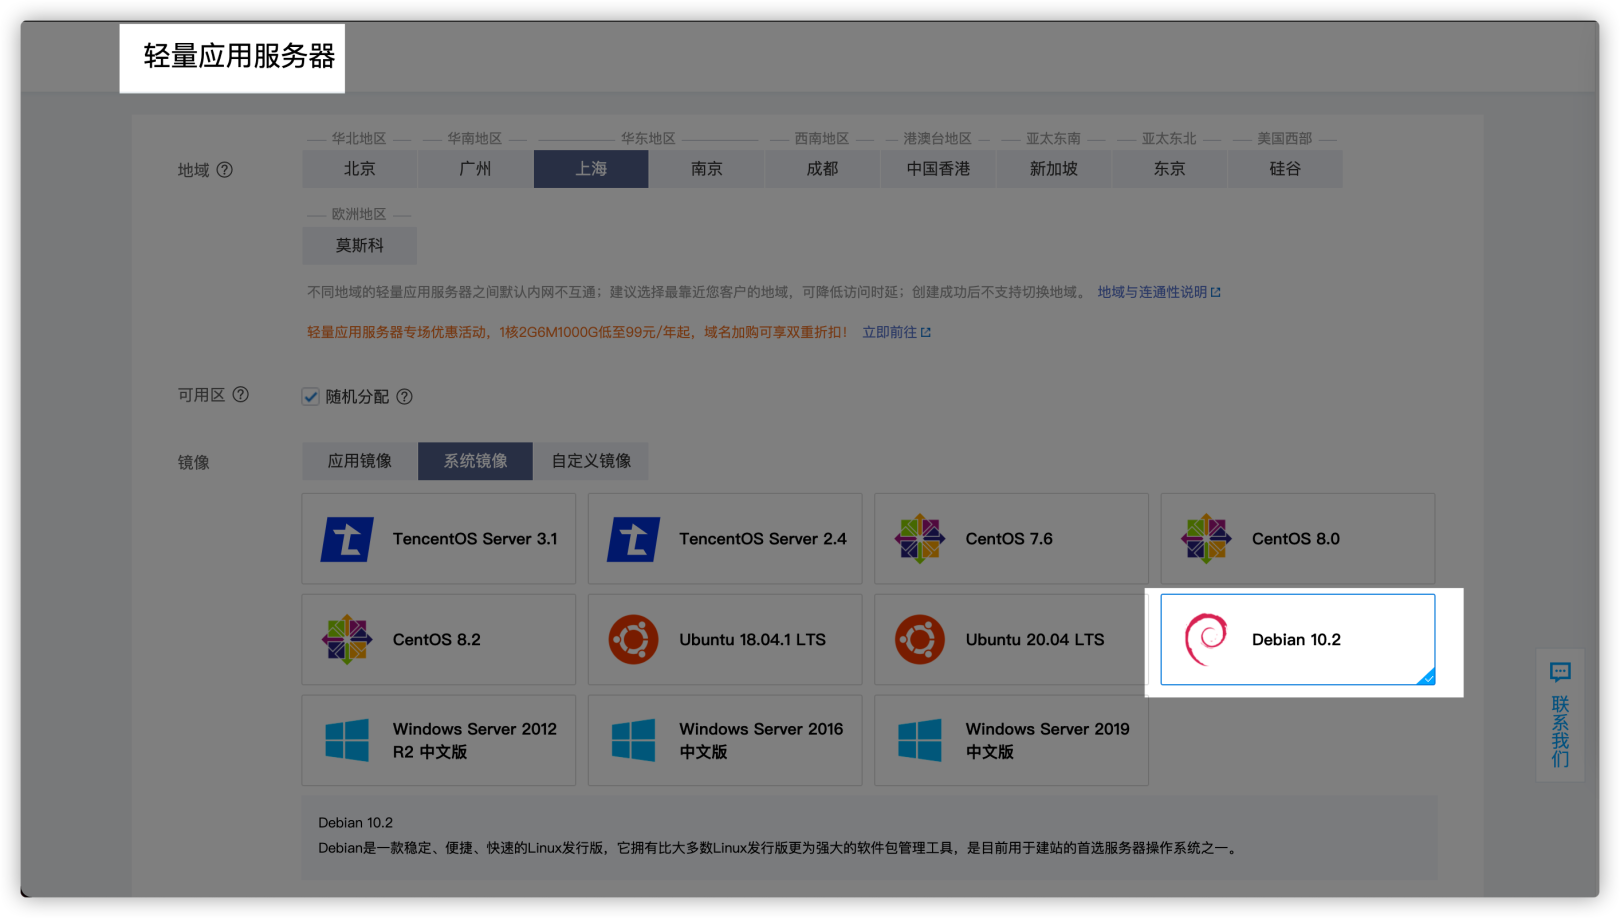Switch to the 系统镜像 tab
1620x918 pixels.
click(476, 461)
